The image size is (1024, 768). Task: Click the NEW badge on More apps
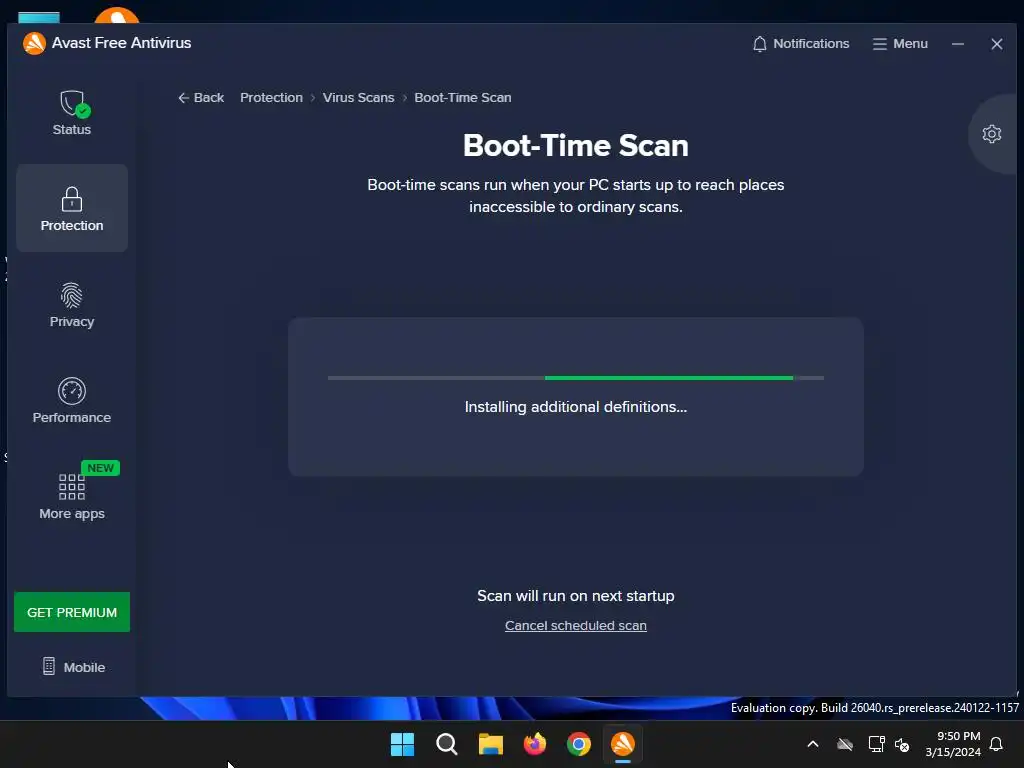100,468
